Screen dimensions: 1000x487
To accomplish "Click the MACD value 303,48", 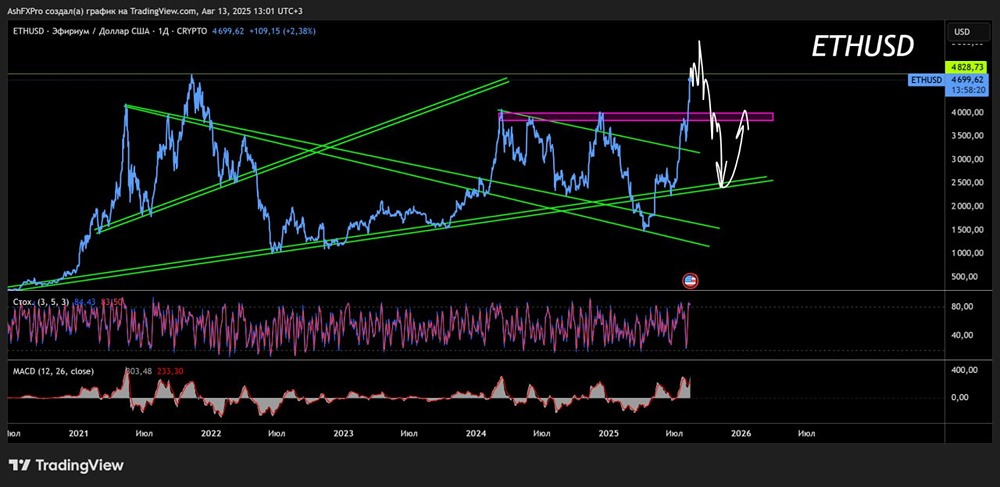I will click(x=138, y=371).
